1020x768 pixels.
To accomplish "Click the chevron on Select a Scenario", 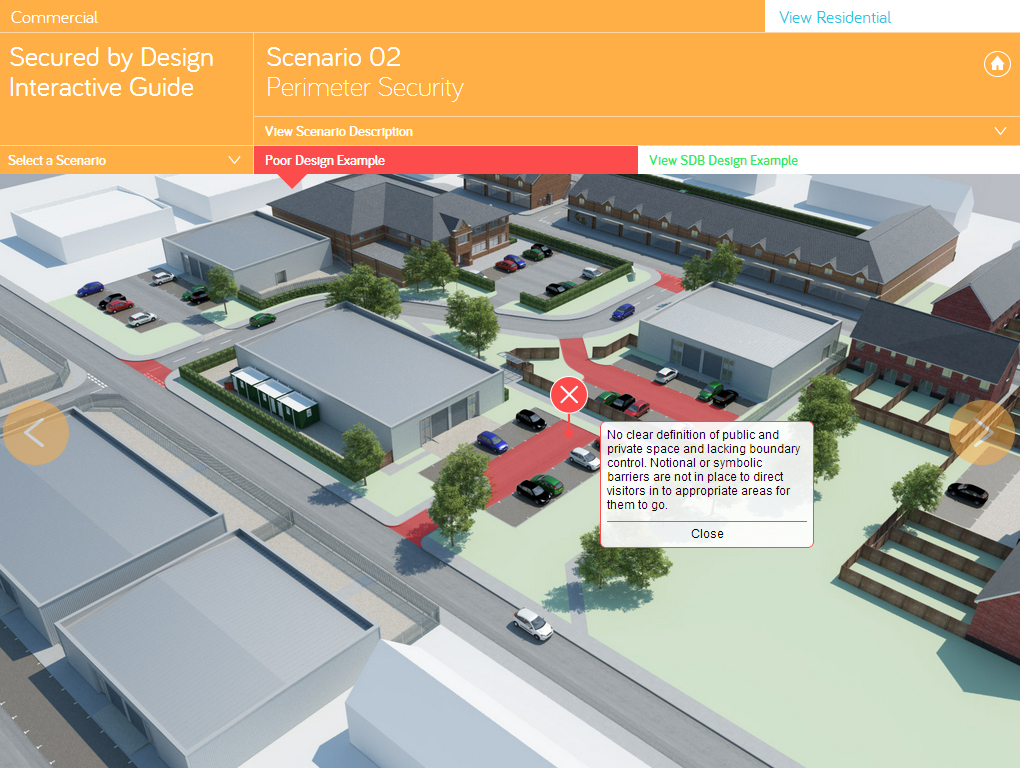I will 235,159.
